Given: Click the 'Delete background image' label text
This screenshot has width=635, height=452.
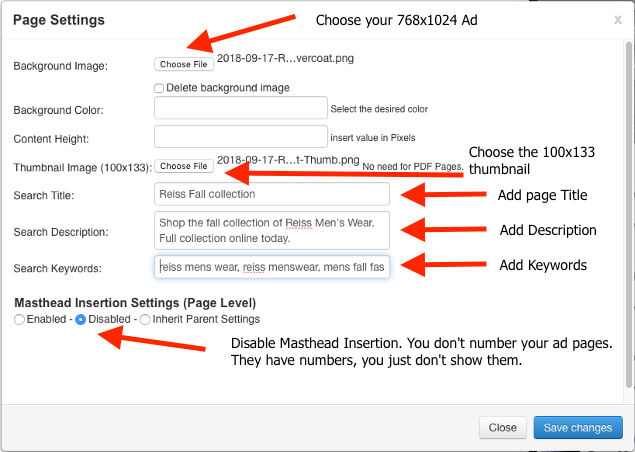Looking at the screenshot, I should (x=228, y=88).
